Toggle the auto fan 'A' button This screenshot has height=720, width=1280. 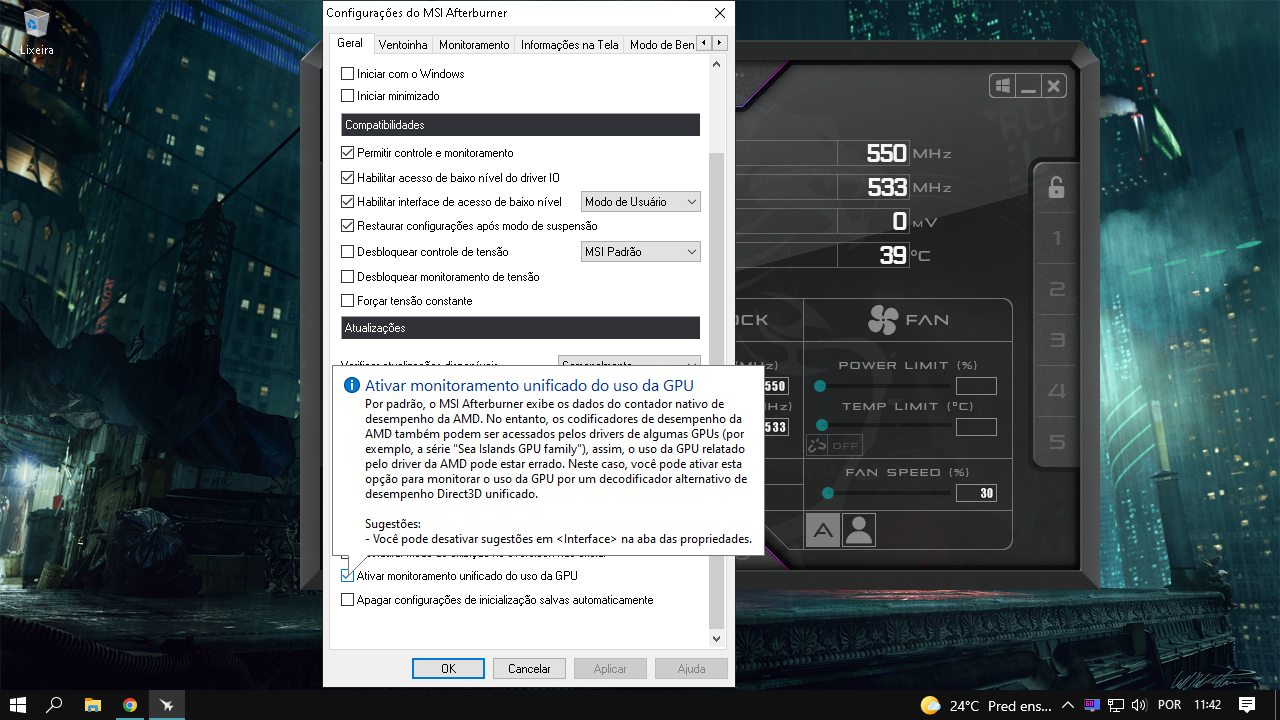[823, 530]
